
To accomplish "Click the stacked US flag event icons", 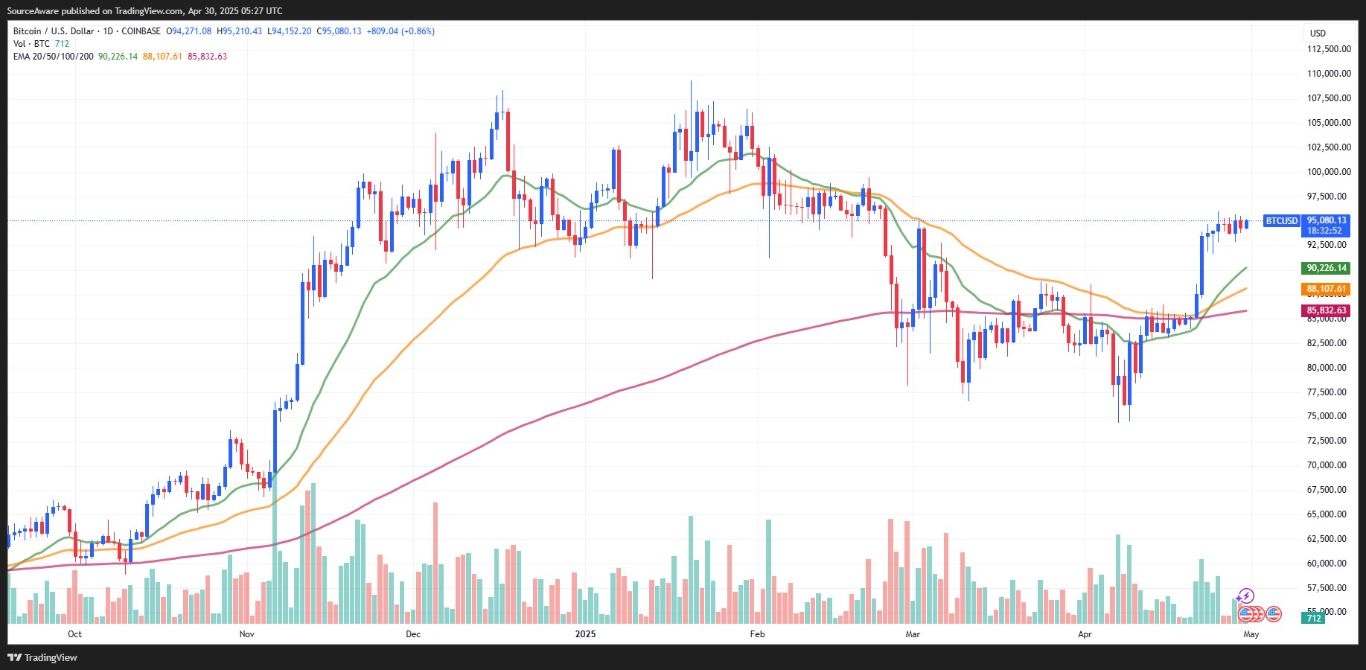I will [x=1248, y=613].
